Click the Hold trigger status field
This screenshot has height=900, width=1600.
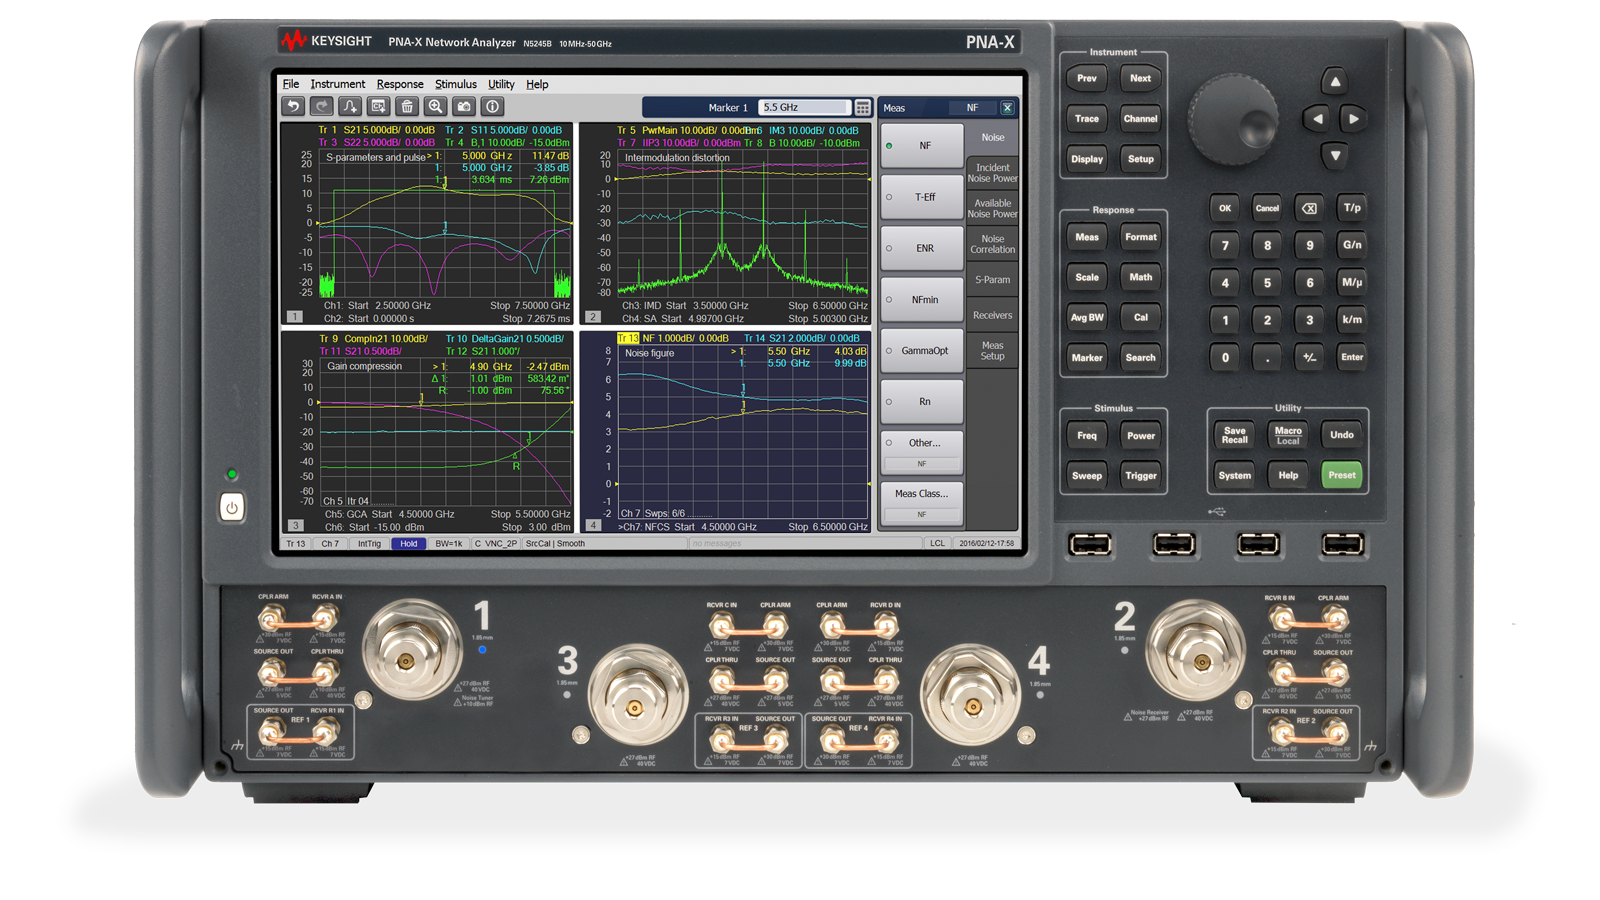coord(408,544)
